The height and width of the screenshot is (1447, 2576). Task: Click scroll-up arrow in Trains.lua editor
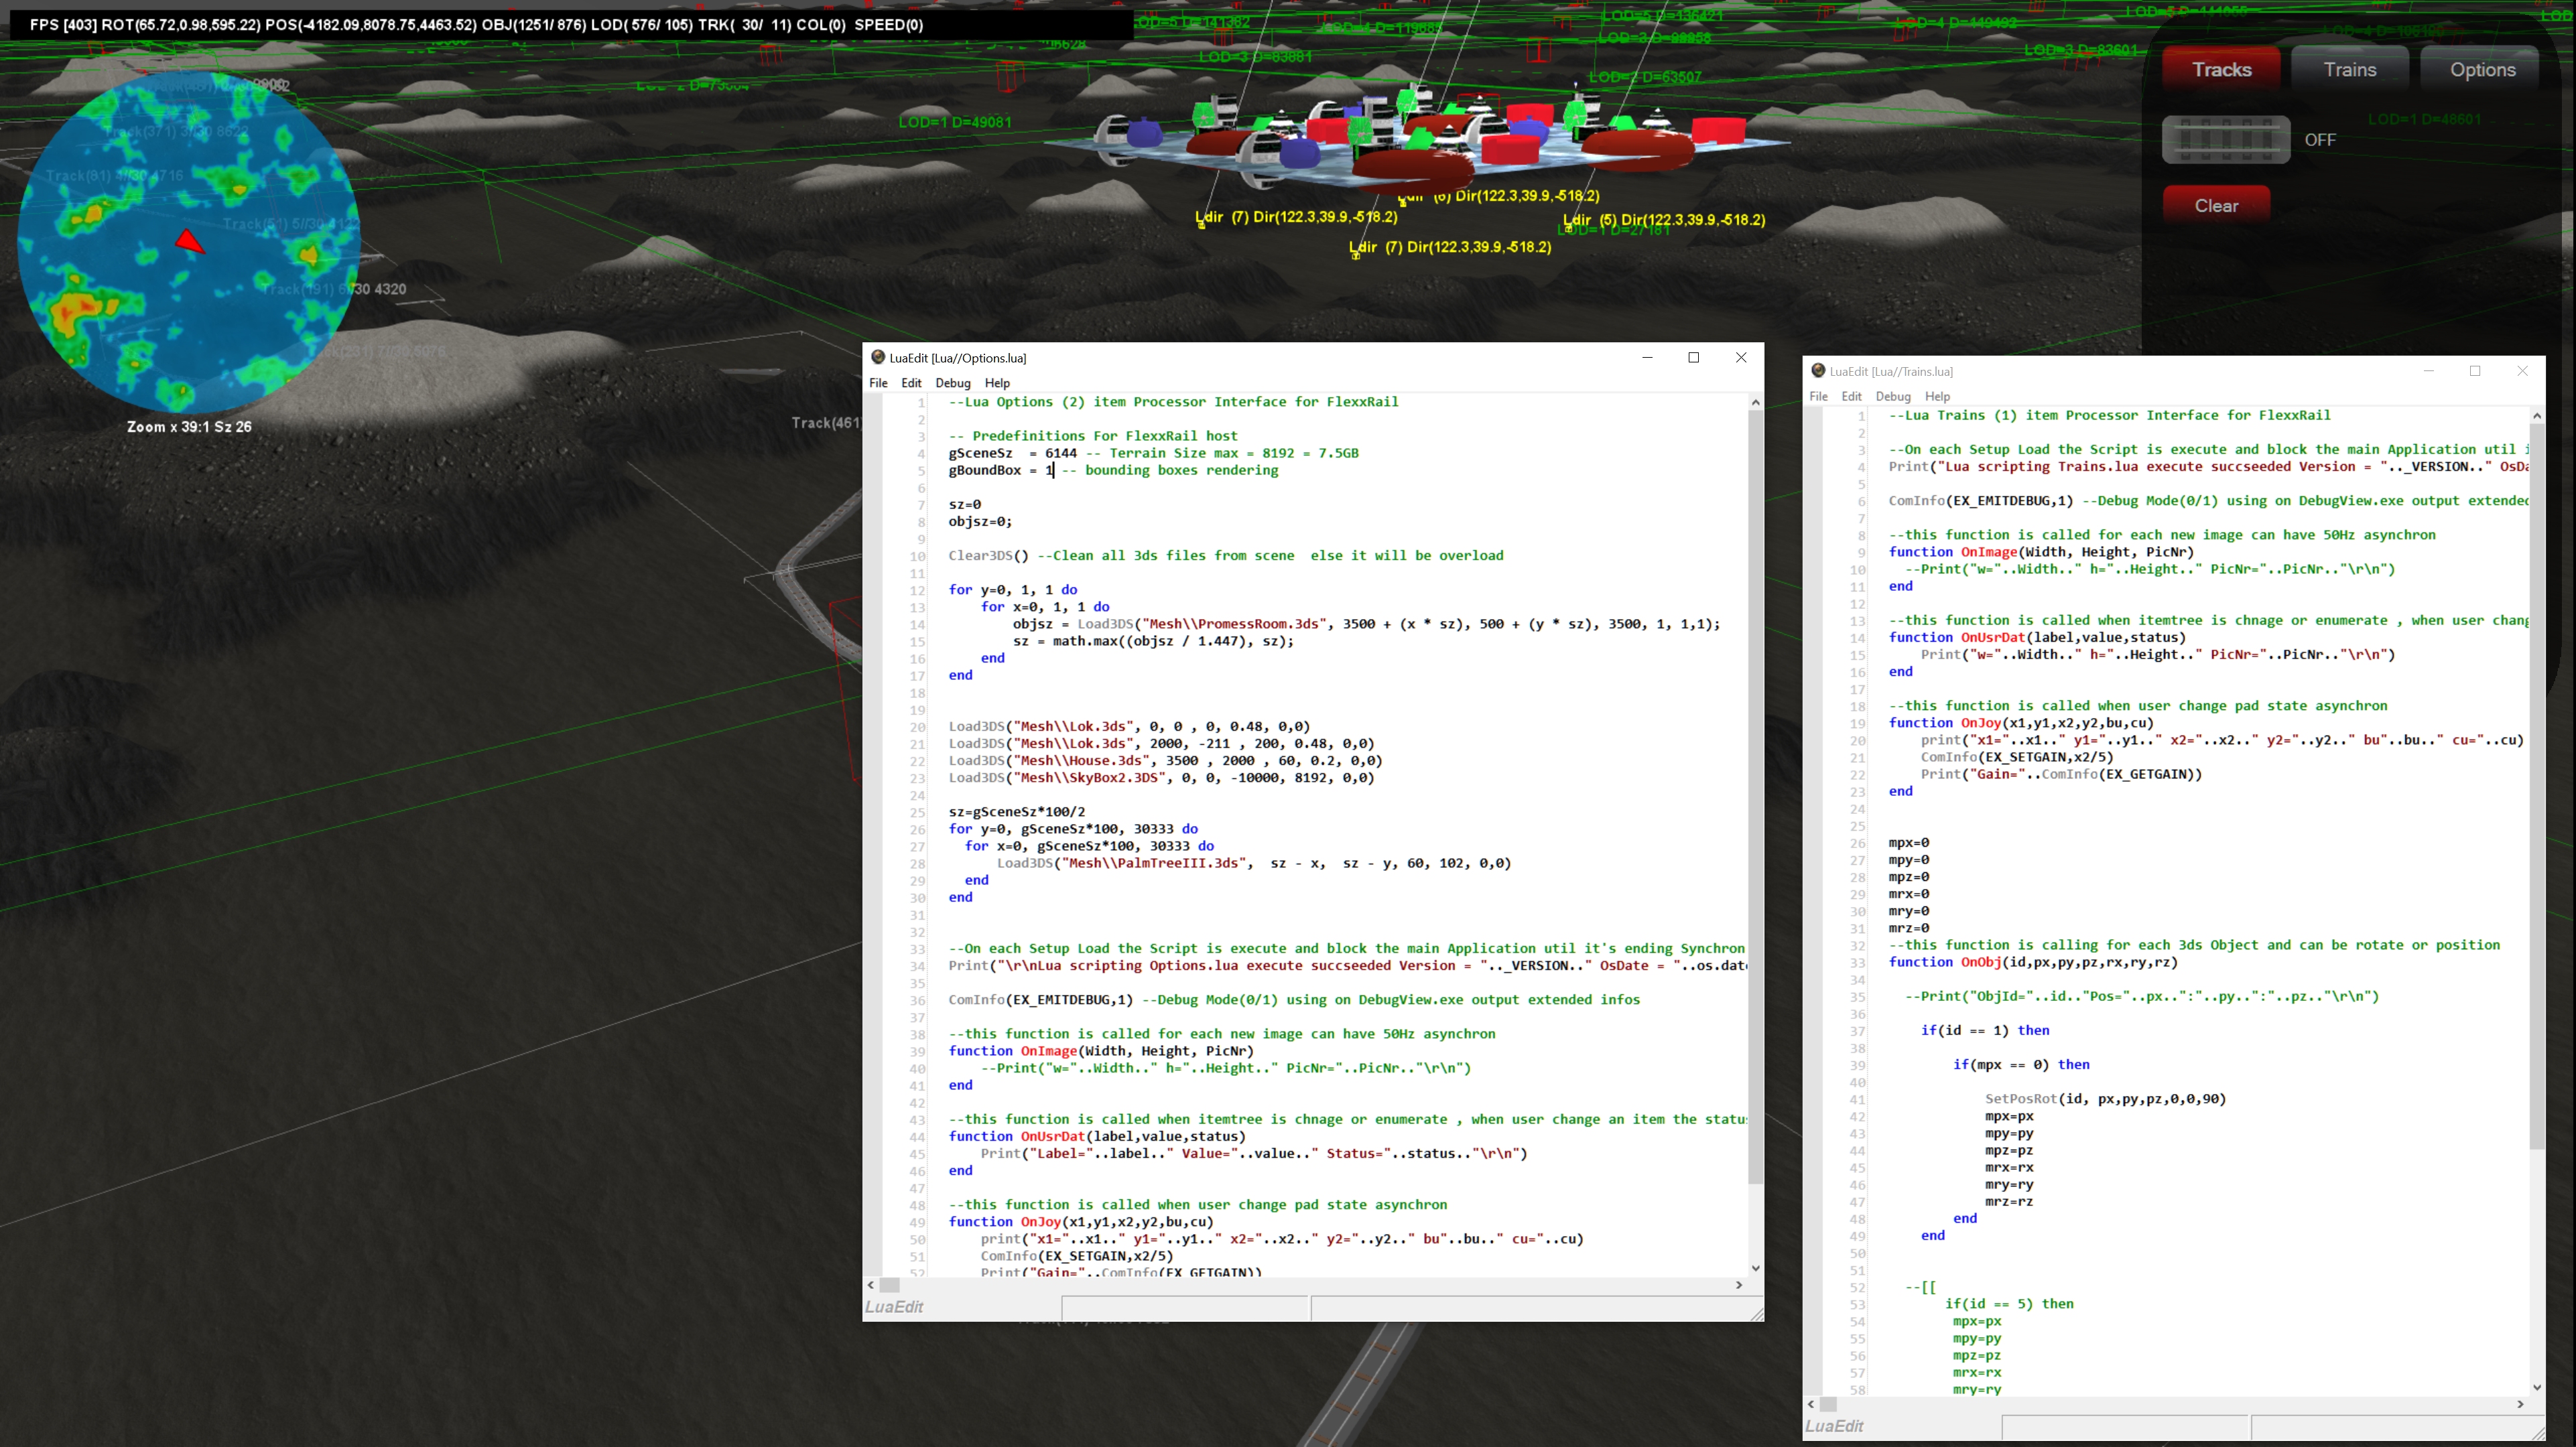click(2536, 415)
